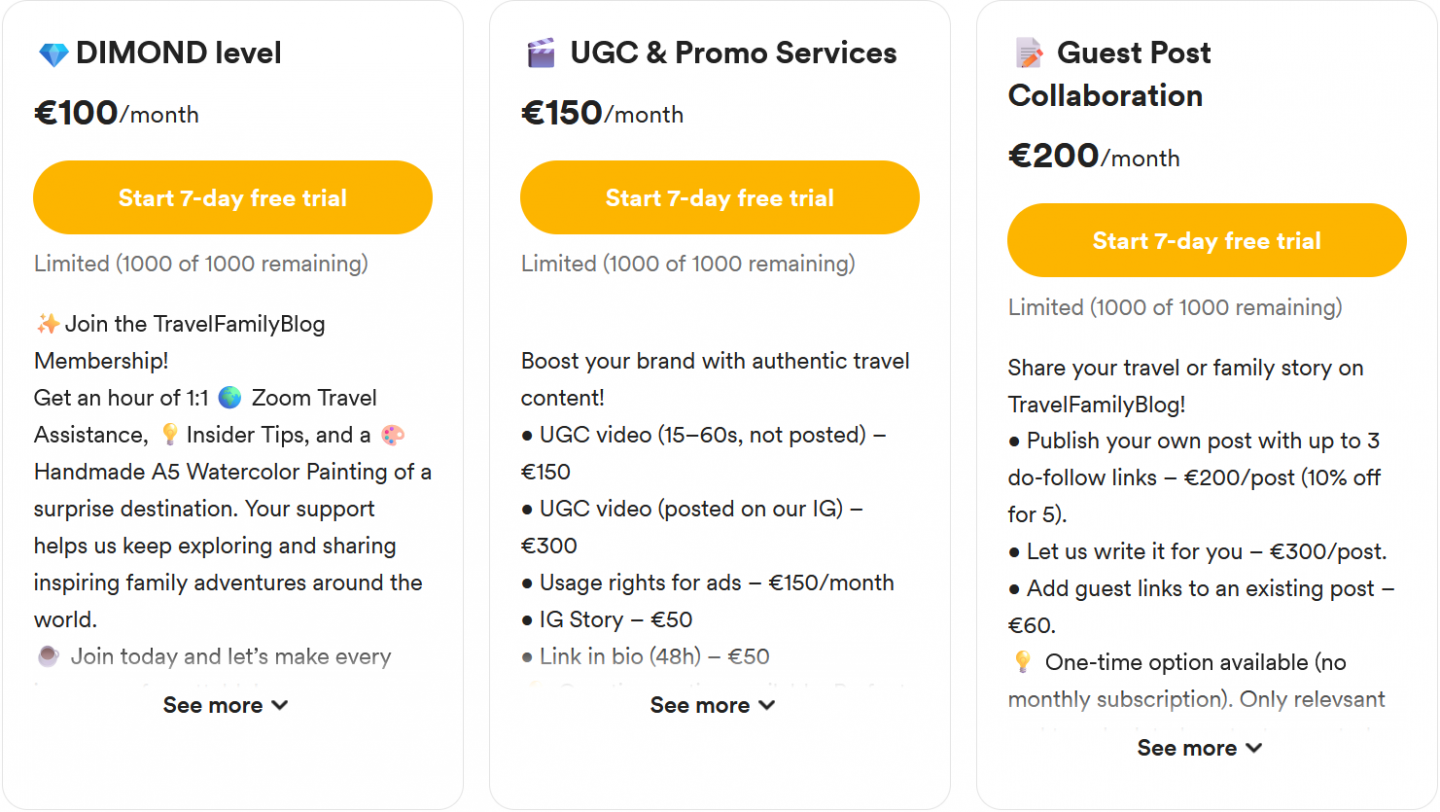Viewport: 1440px width, 812px height.
Task: Click the light bulb emoji before Insider Tips
Action: 170,435
